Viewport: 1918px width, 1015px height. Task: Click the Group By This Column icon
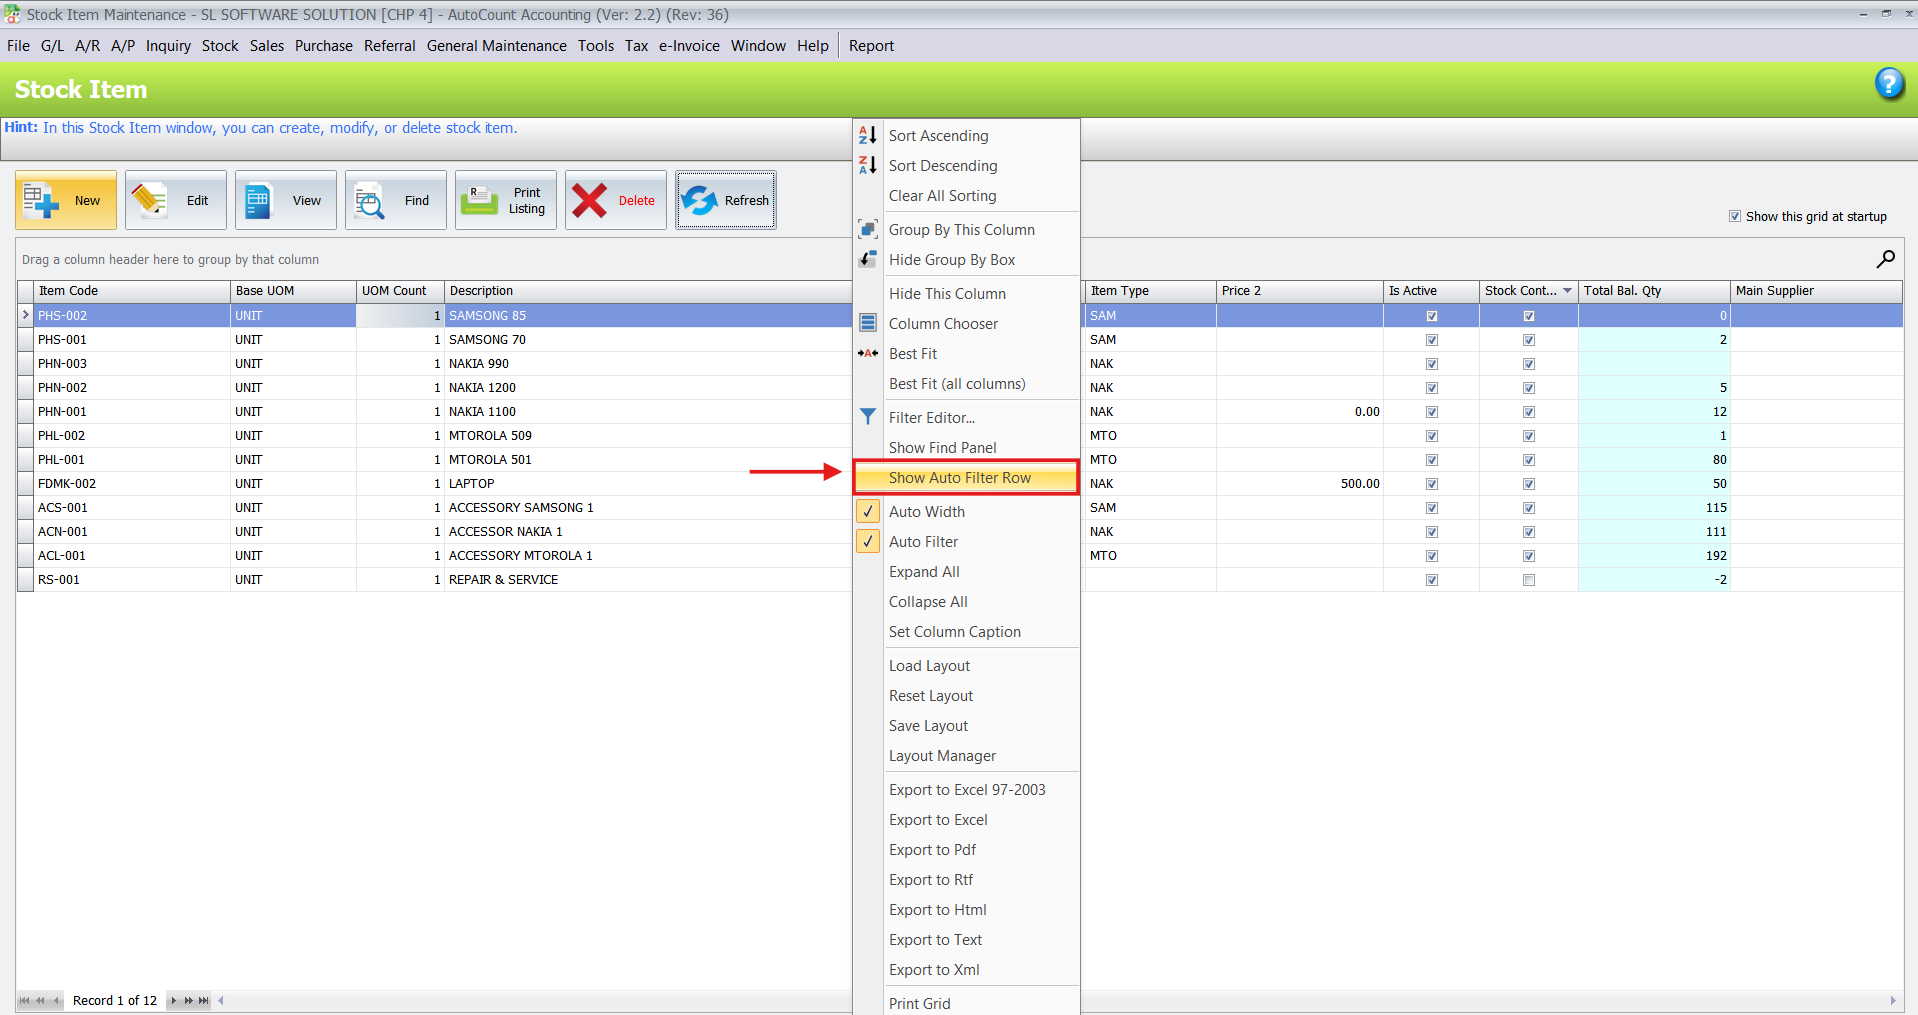pos(867,229)
